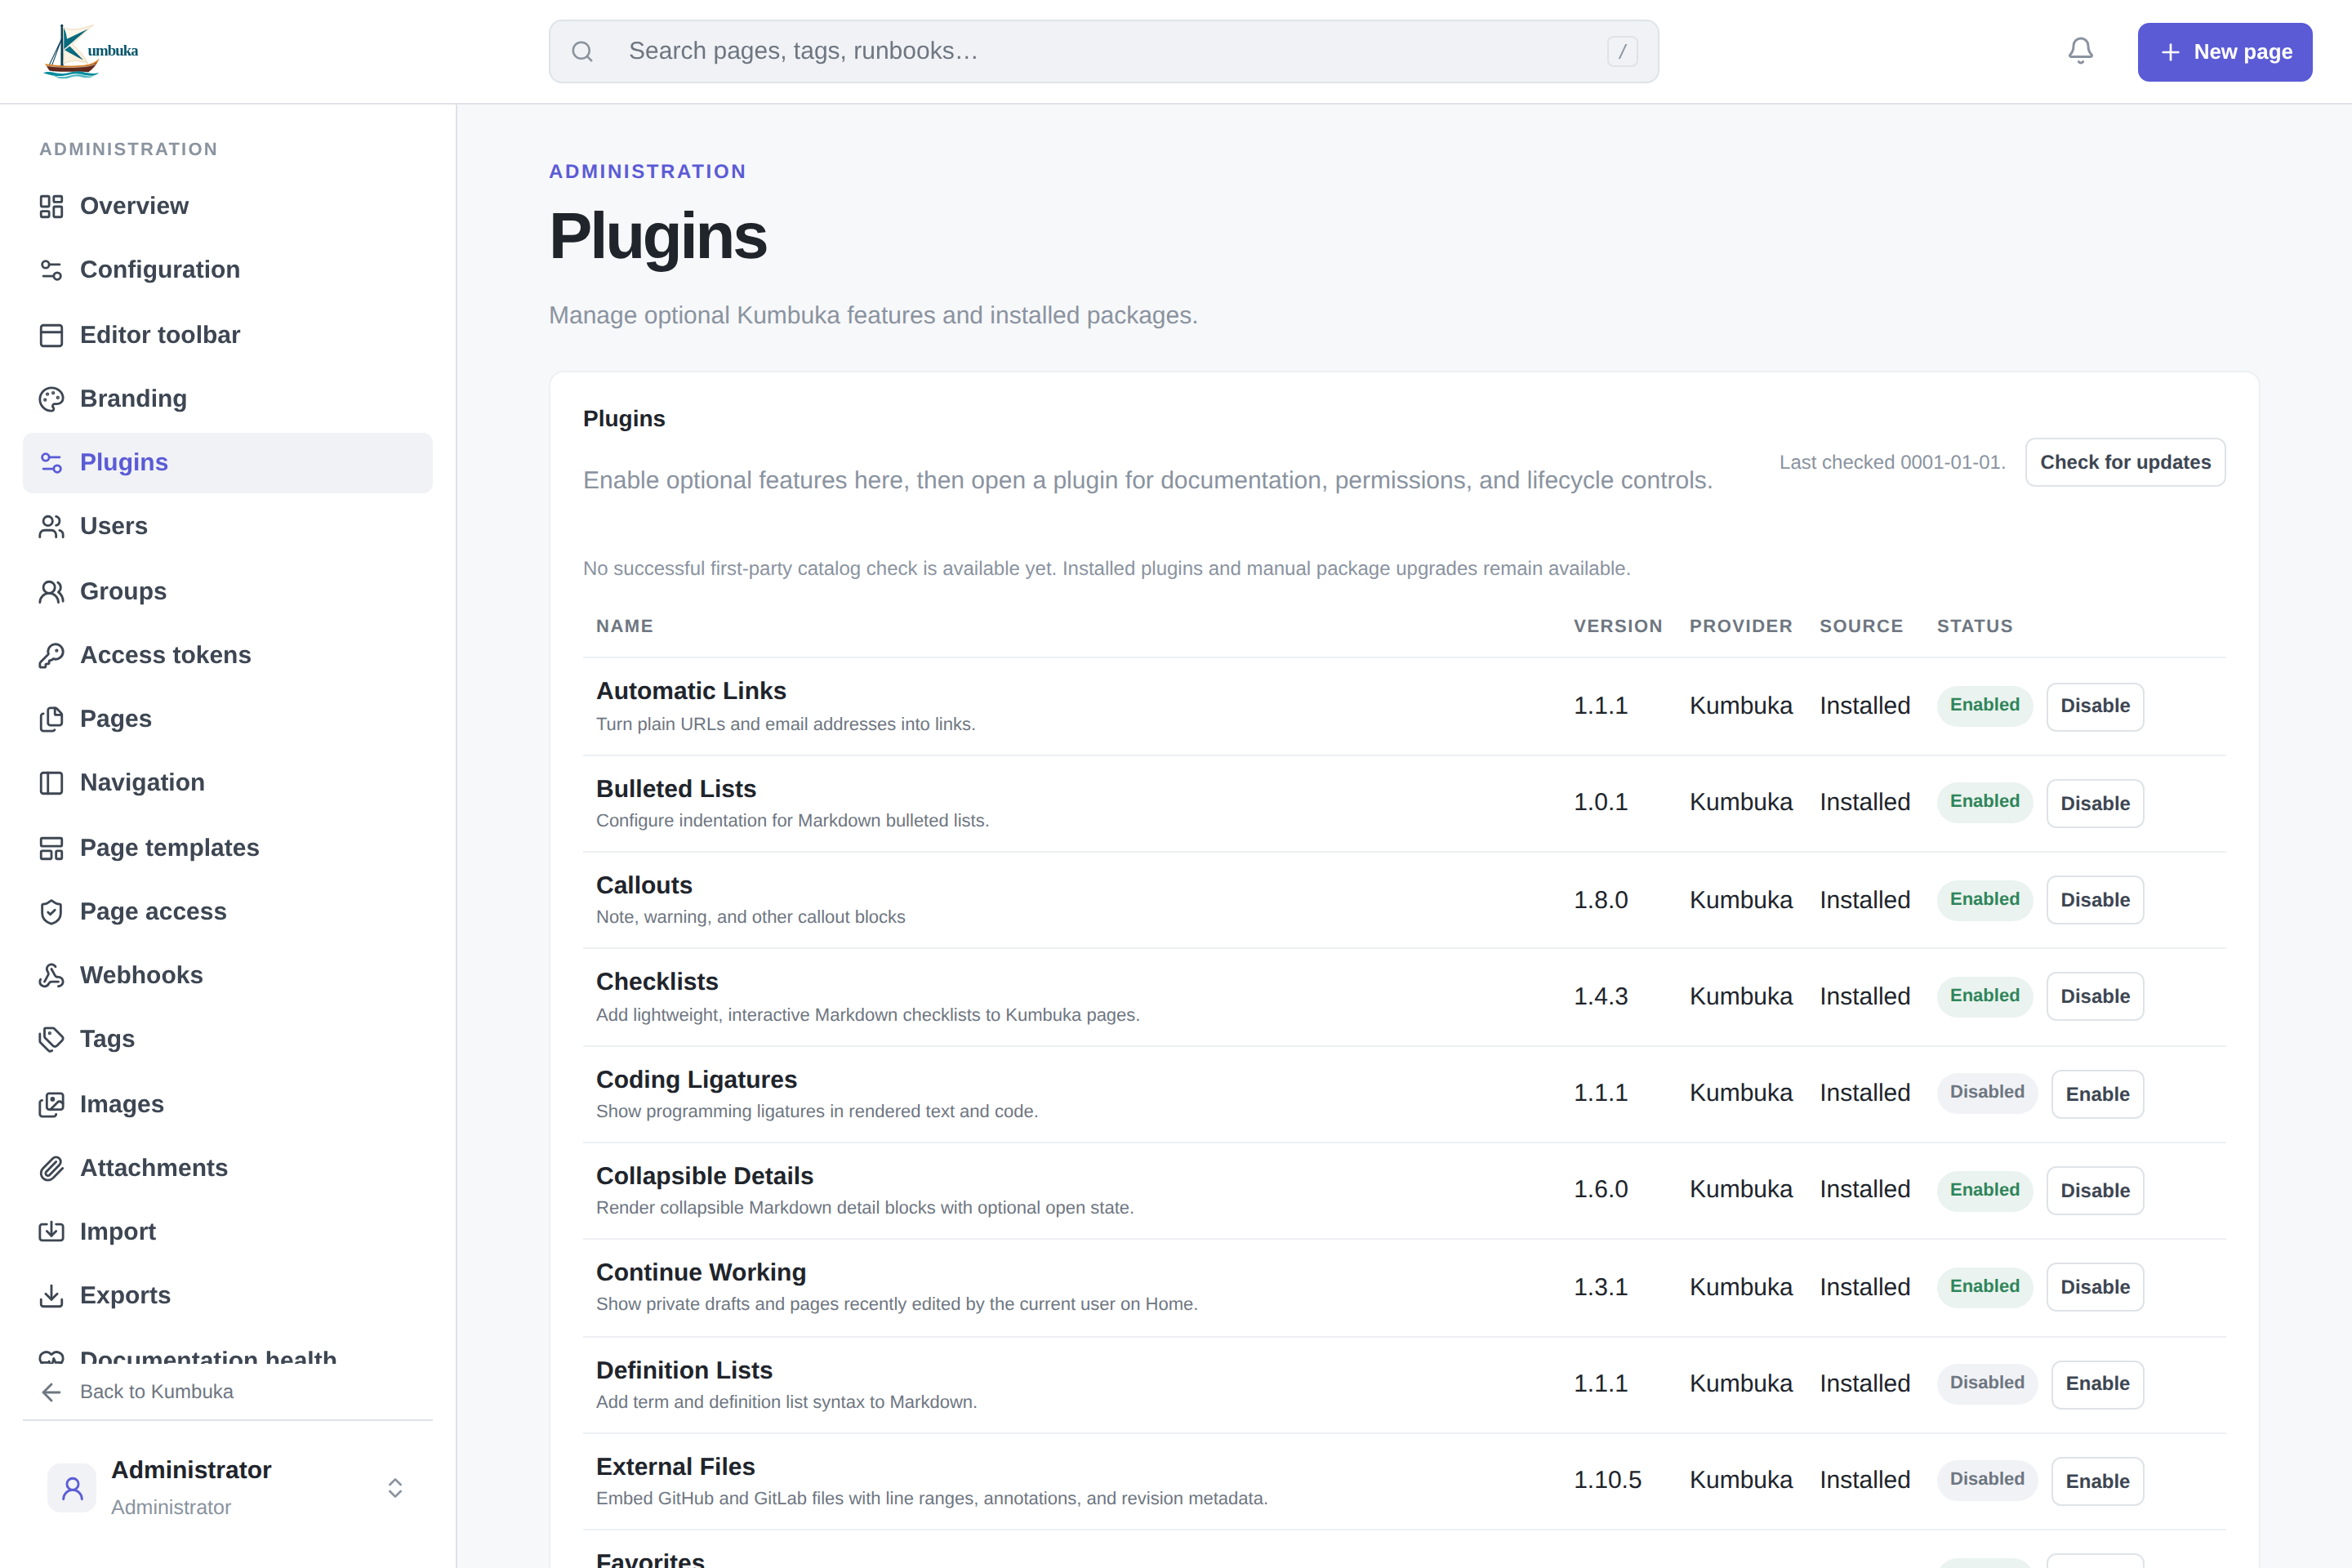2352x1568 pixels.
Task: Open the Checklists plugin details
Action: (657, 982)
